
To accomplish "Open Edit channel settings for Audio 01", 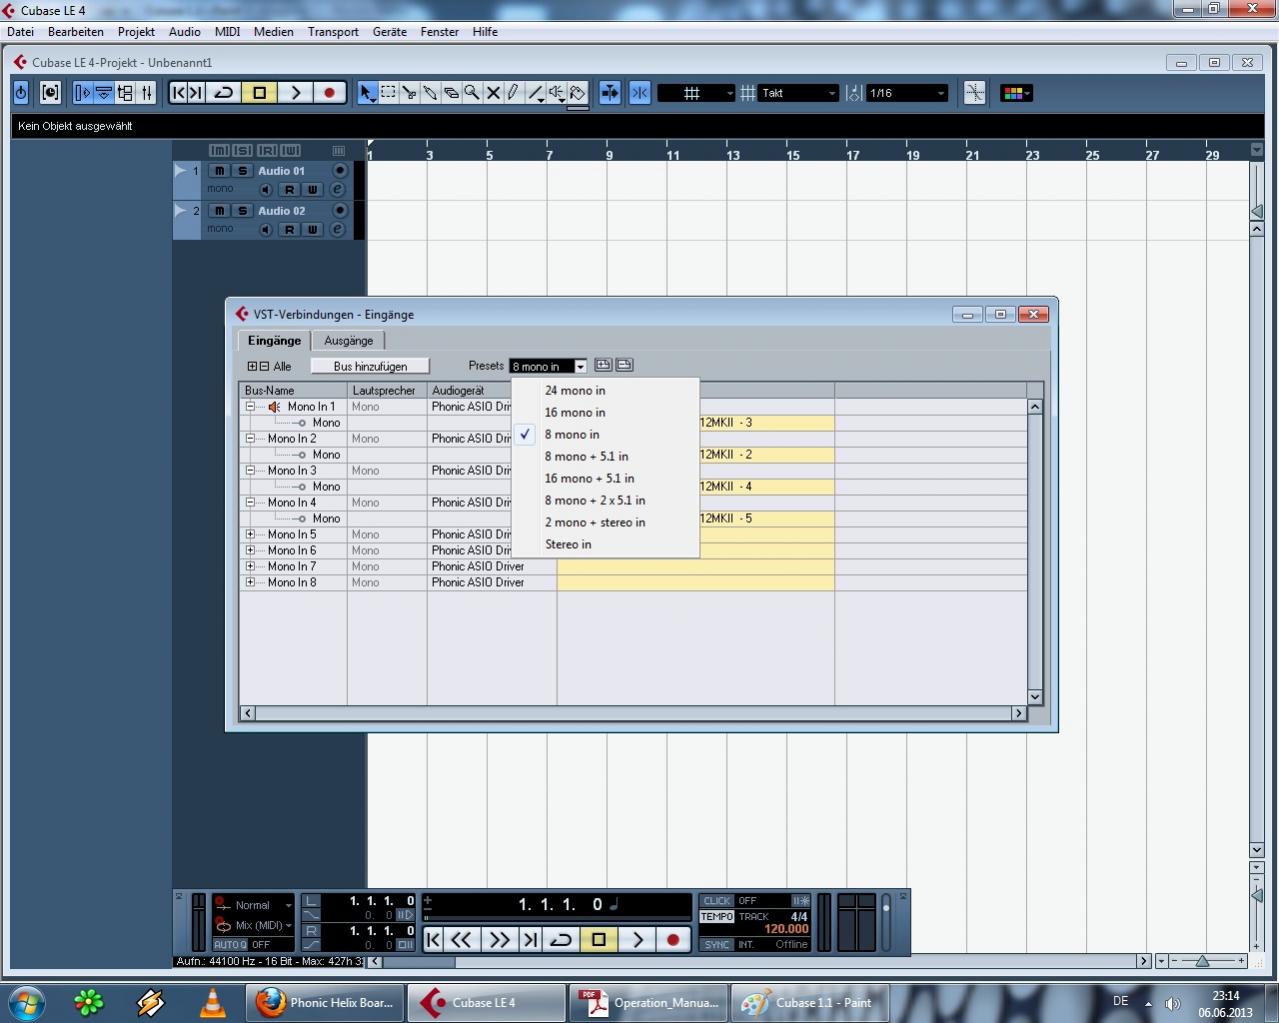I will [x=337, y=189].
